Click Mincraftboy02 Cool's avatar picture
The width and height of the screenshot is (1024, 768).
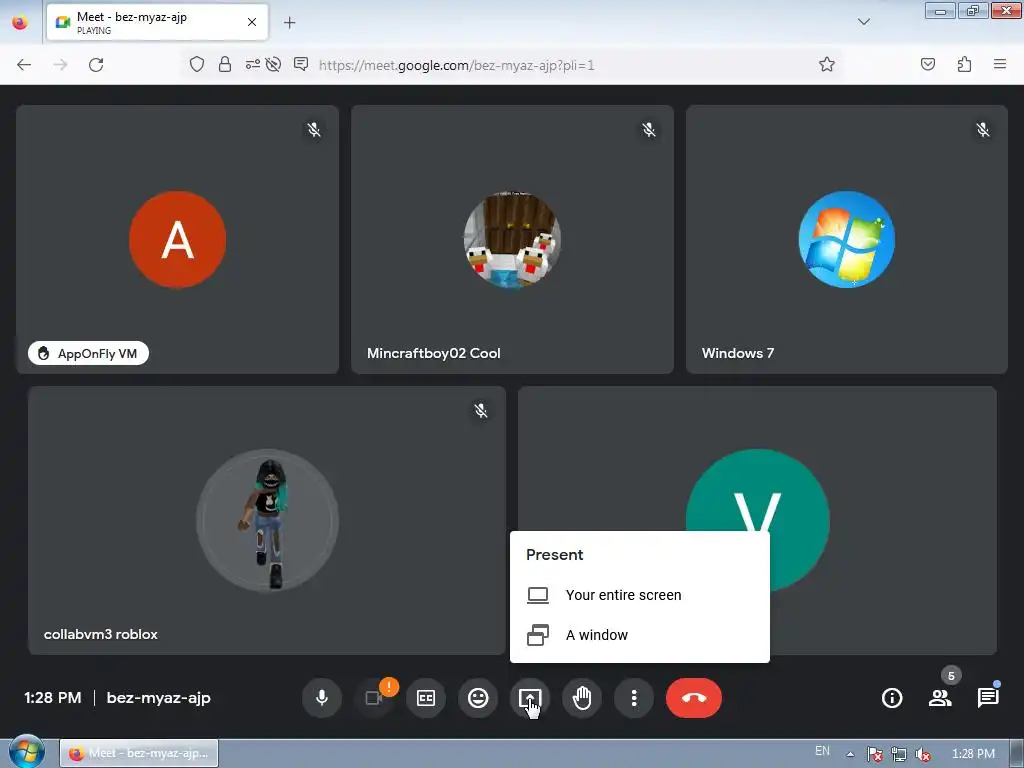click(512, 239)
